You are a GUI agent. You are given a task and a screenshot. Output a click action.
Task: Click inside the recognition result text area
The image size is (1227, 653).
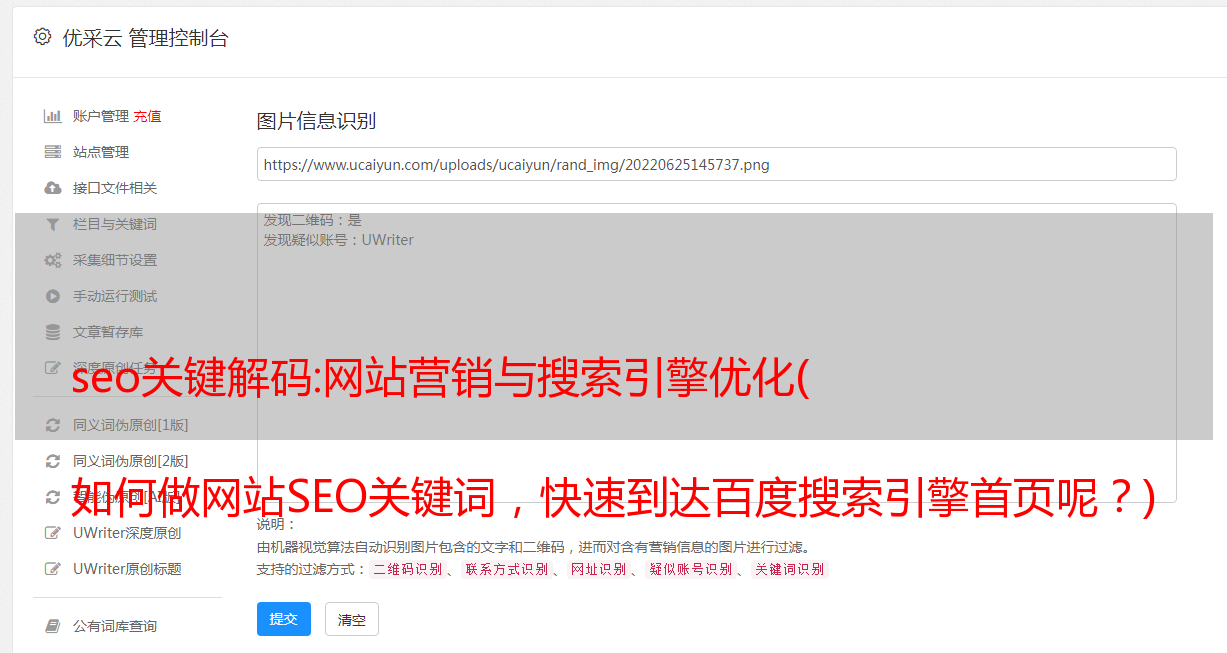pyautogui.click(x=716, y=353)
